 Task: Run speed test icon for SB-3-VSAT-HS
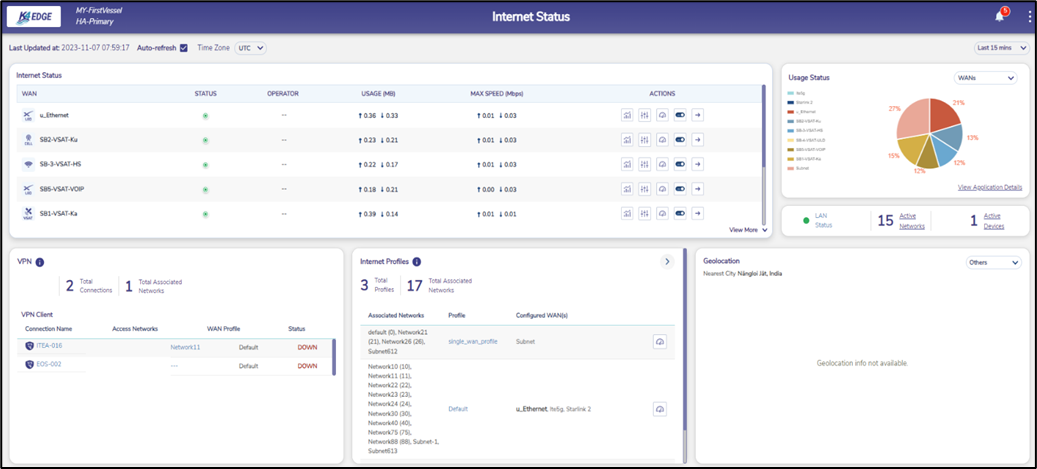[x=662, y=164]
